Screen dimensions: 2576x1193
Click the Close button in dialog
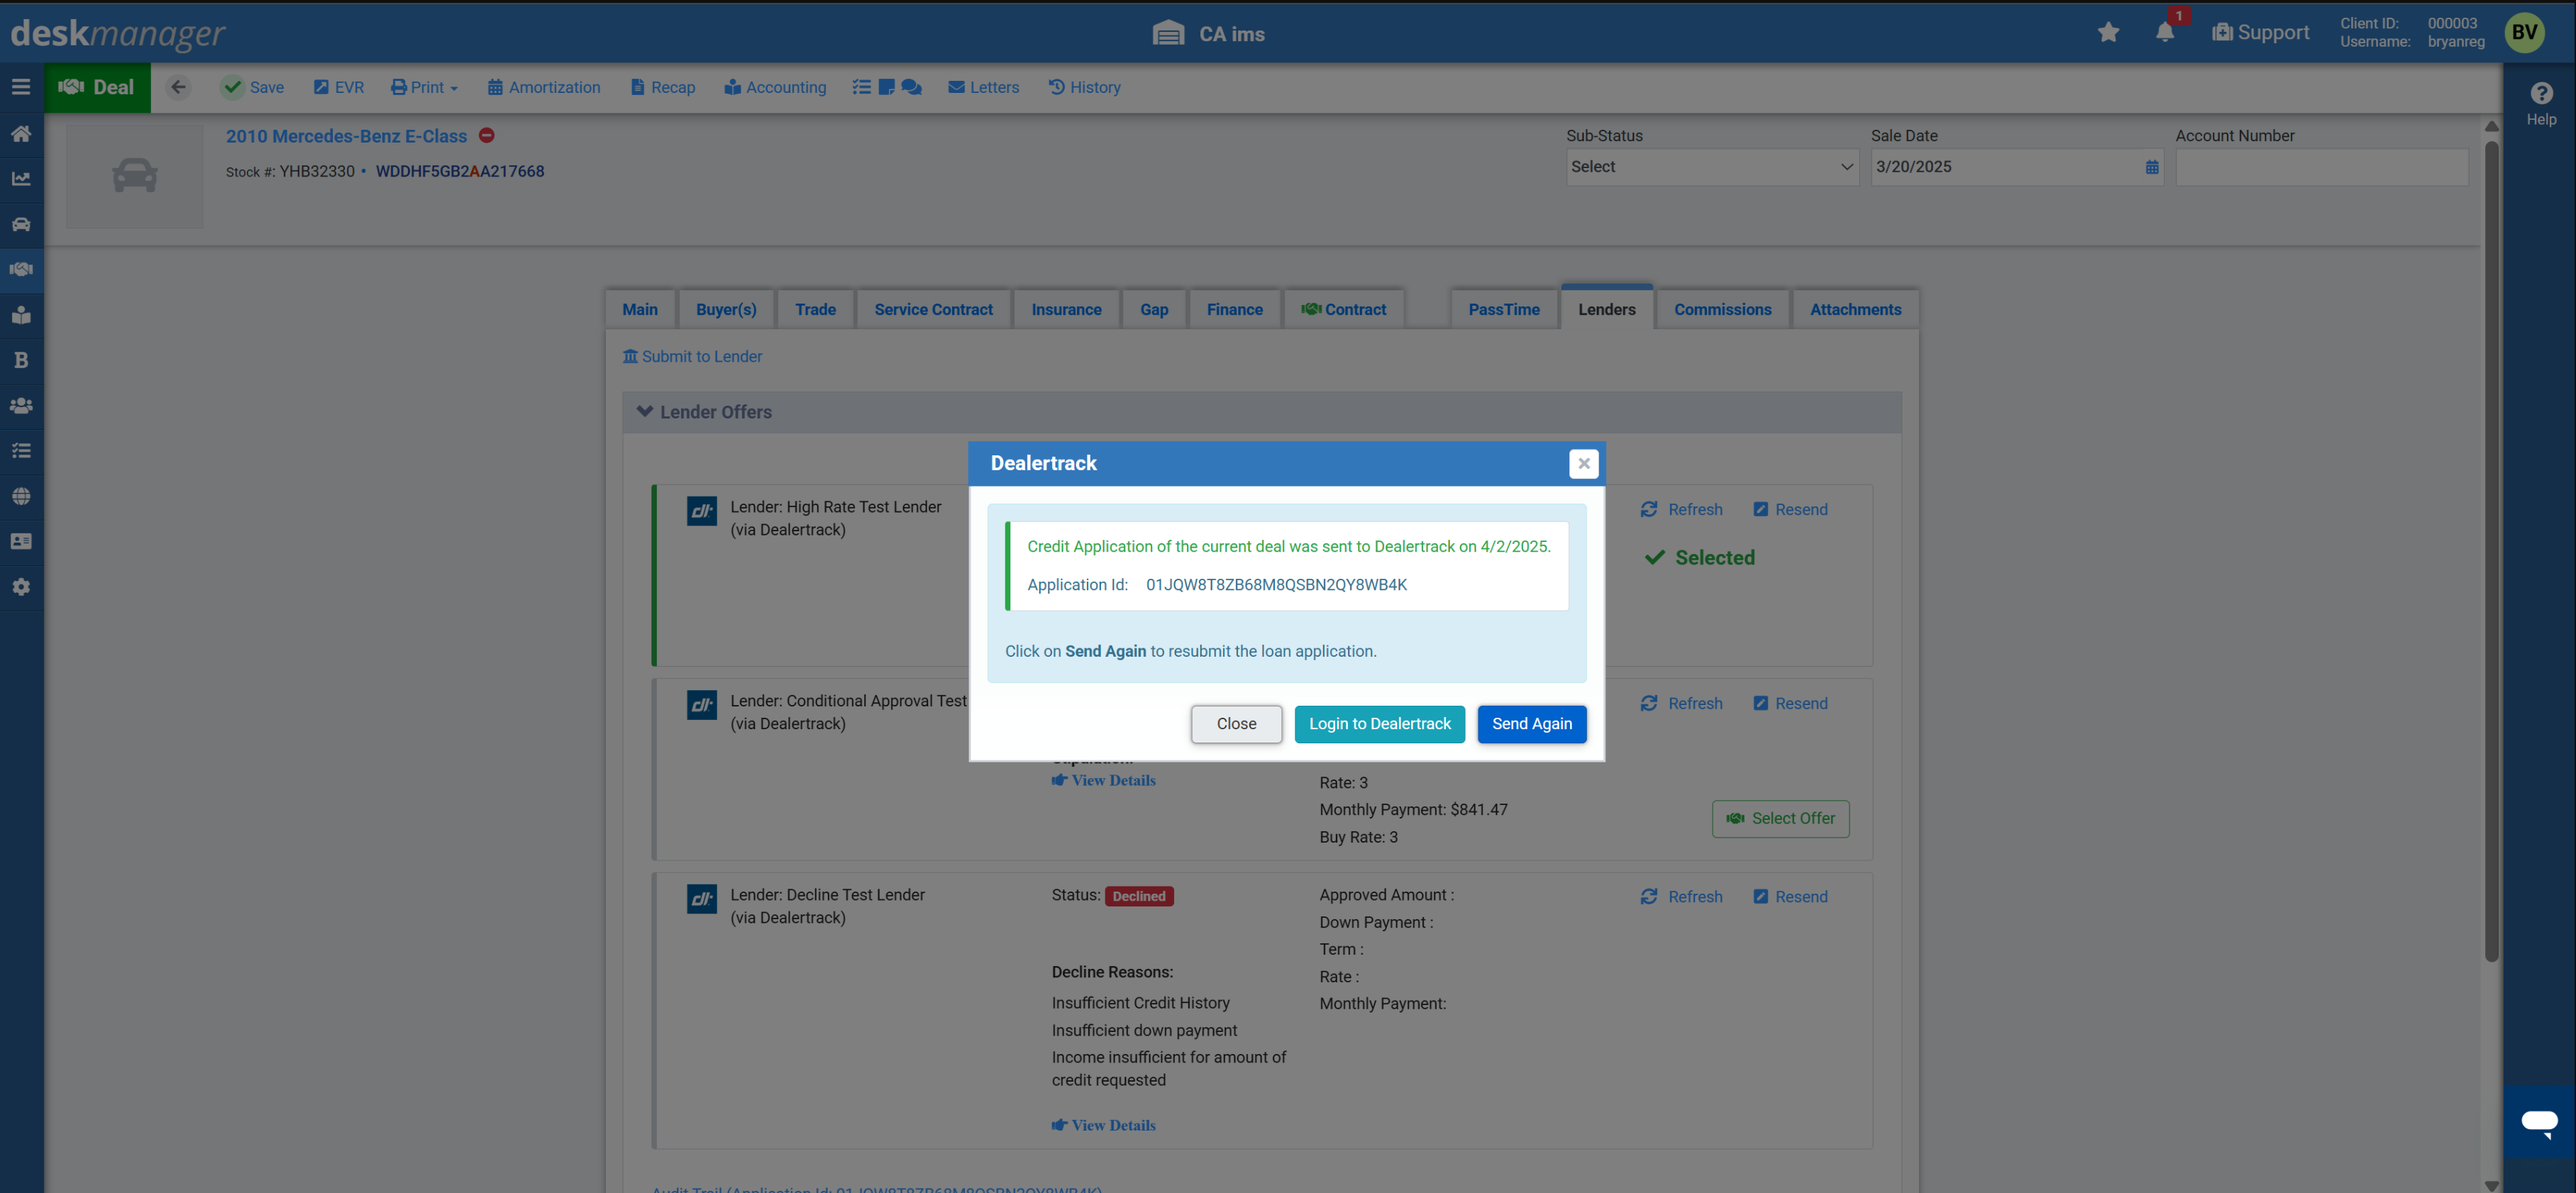pyautogui.click(x=1236, y=724)
